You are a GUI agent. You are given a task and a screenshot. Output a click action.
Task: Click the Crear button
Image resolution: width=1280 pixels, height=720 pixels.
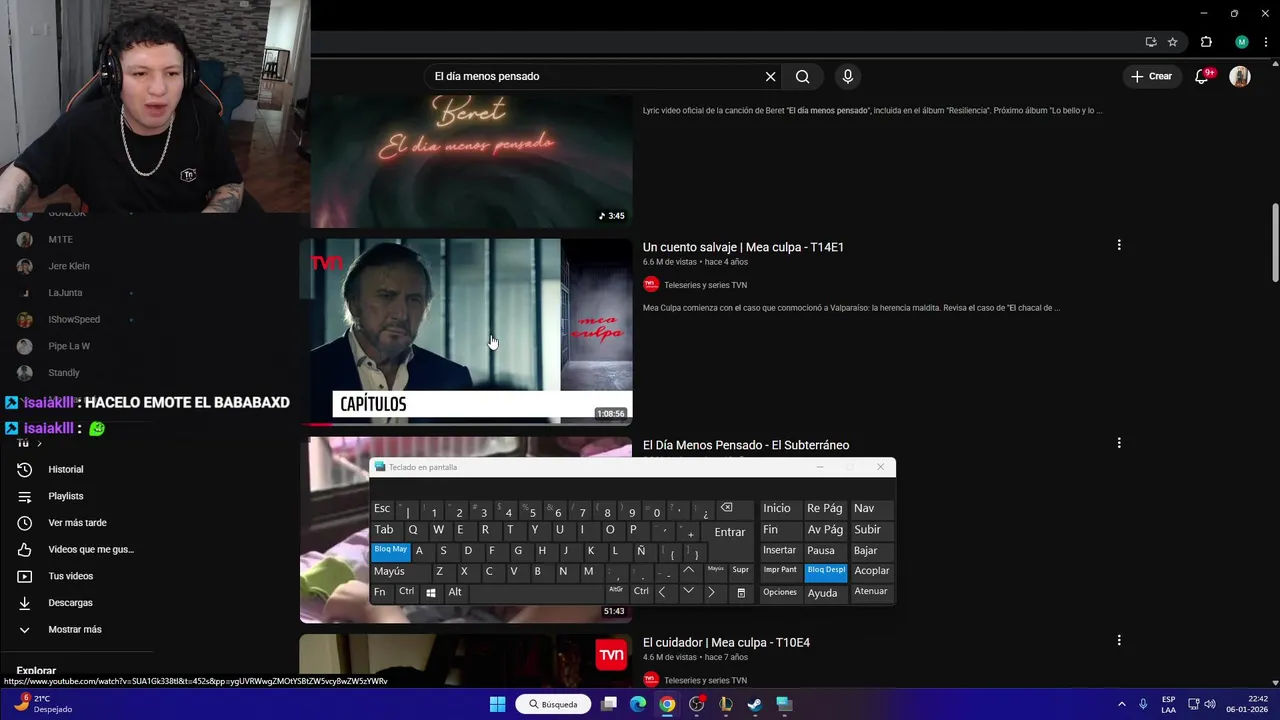pyautogui.click(x=1151, y=76)
